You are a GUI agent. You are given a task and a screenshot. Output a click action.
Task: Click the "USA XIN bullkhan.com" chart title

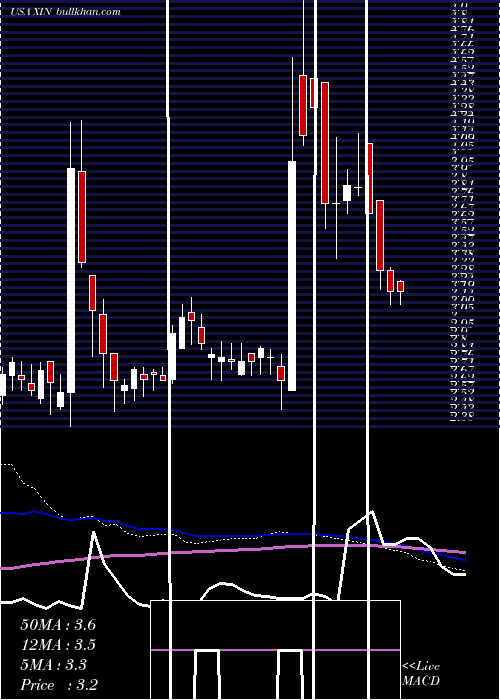(65, 12)
